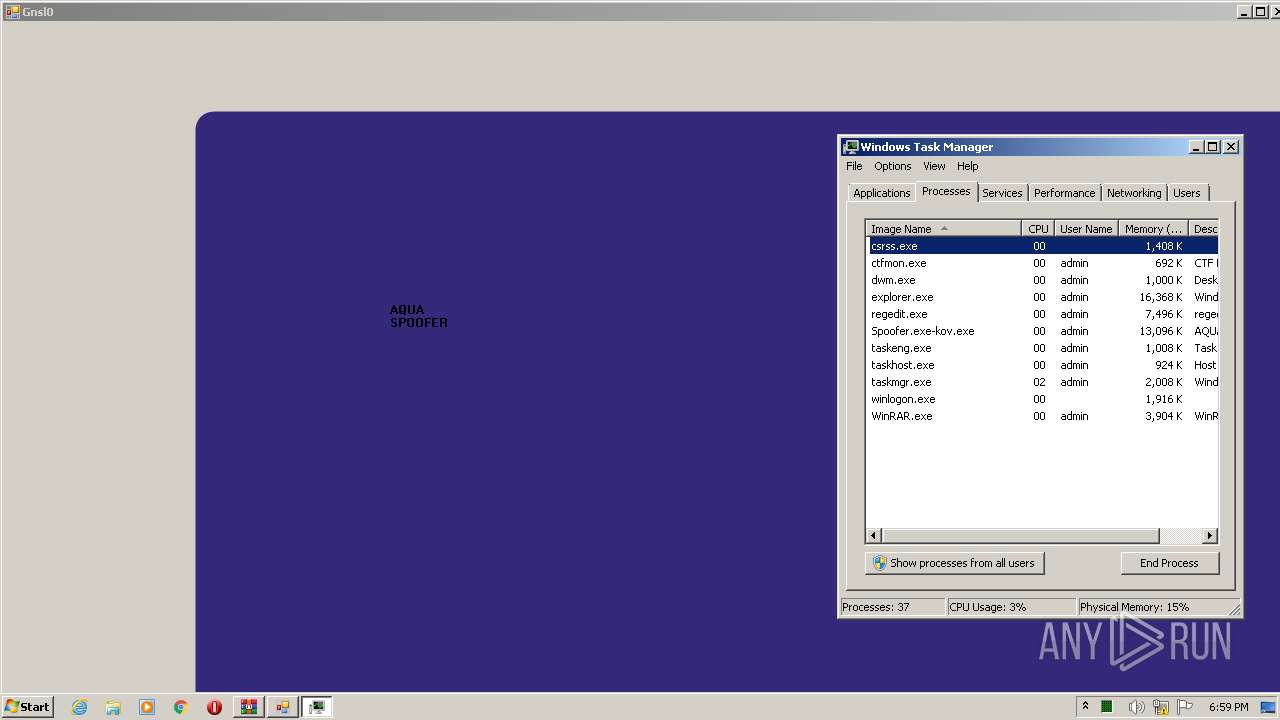Open the File menu in Task Manager
Image resolution: width=1280 pixels, height=720 pixels.
click(854, 166)
